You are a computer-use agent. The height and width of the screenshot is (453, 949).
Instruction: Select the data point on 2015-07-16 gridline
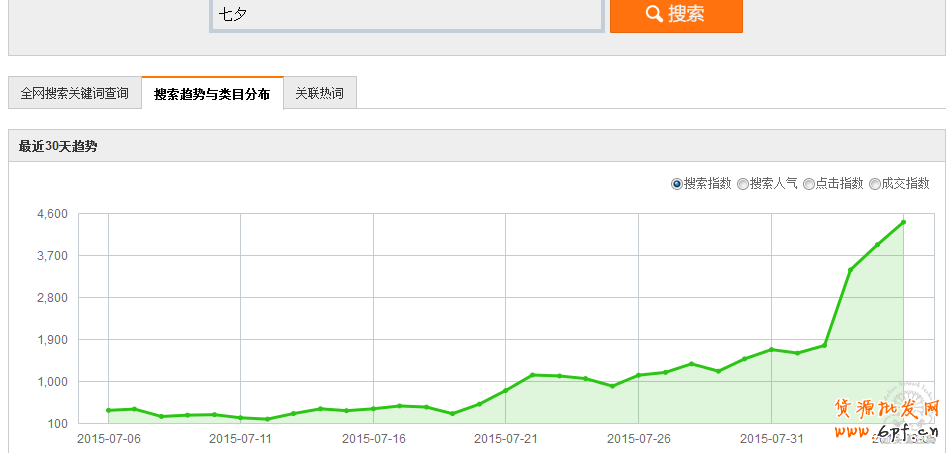[x=373, y=408]
